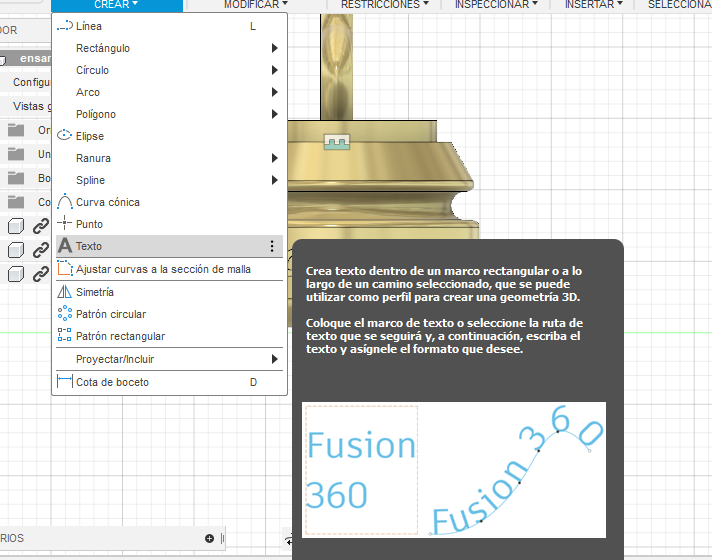Choose the Polígono menu entry
712x560 pixels.
coord(169,114)
